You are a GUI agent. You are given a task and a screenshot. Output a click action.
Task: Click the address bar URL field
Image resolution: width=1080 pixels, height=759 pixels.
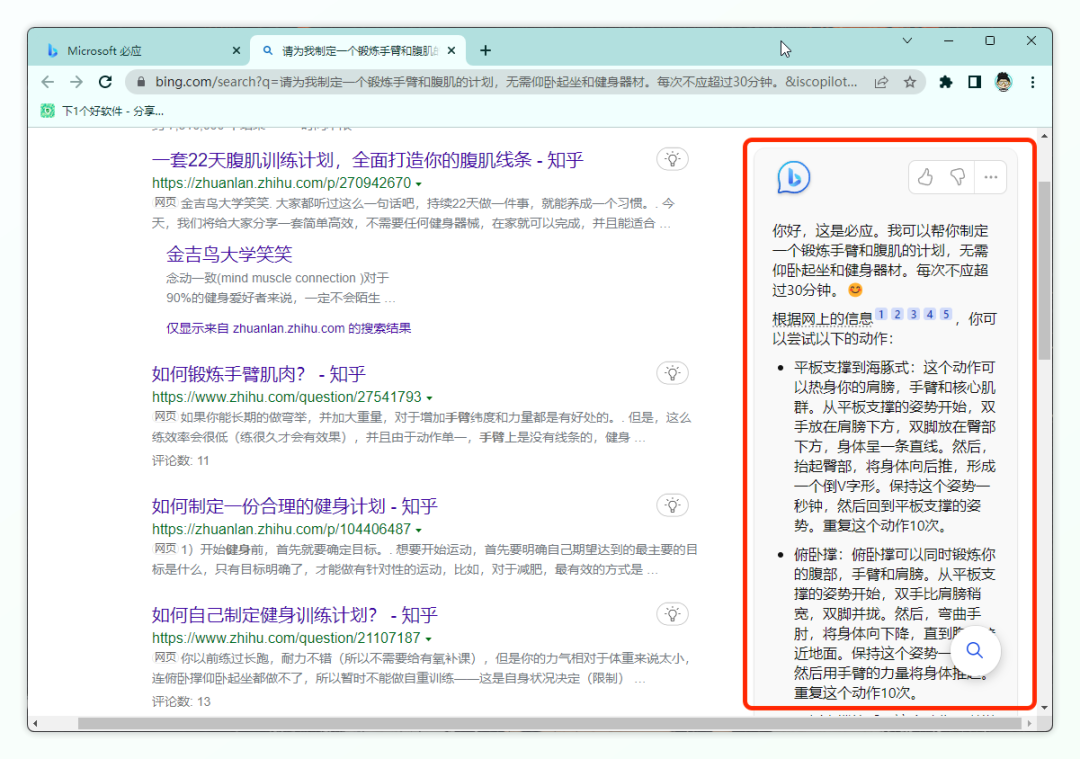point(500,82)
